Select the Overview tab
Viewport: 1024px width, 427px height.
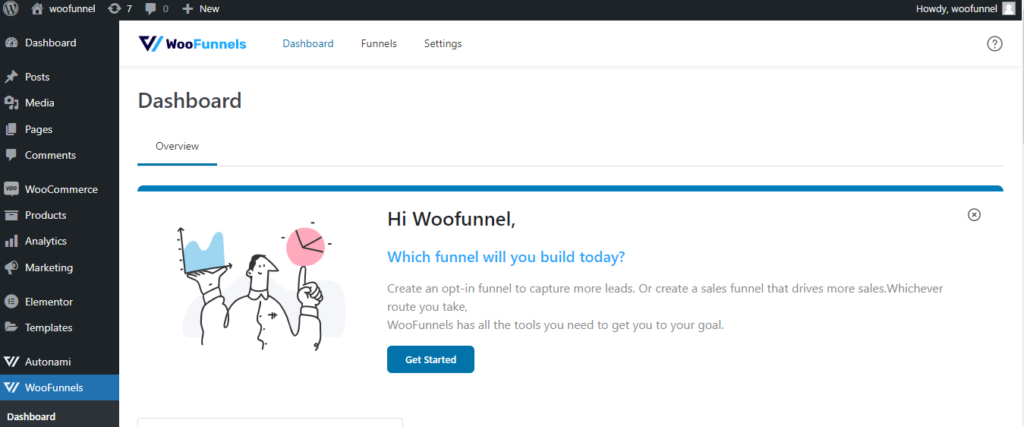click(177, 146)
